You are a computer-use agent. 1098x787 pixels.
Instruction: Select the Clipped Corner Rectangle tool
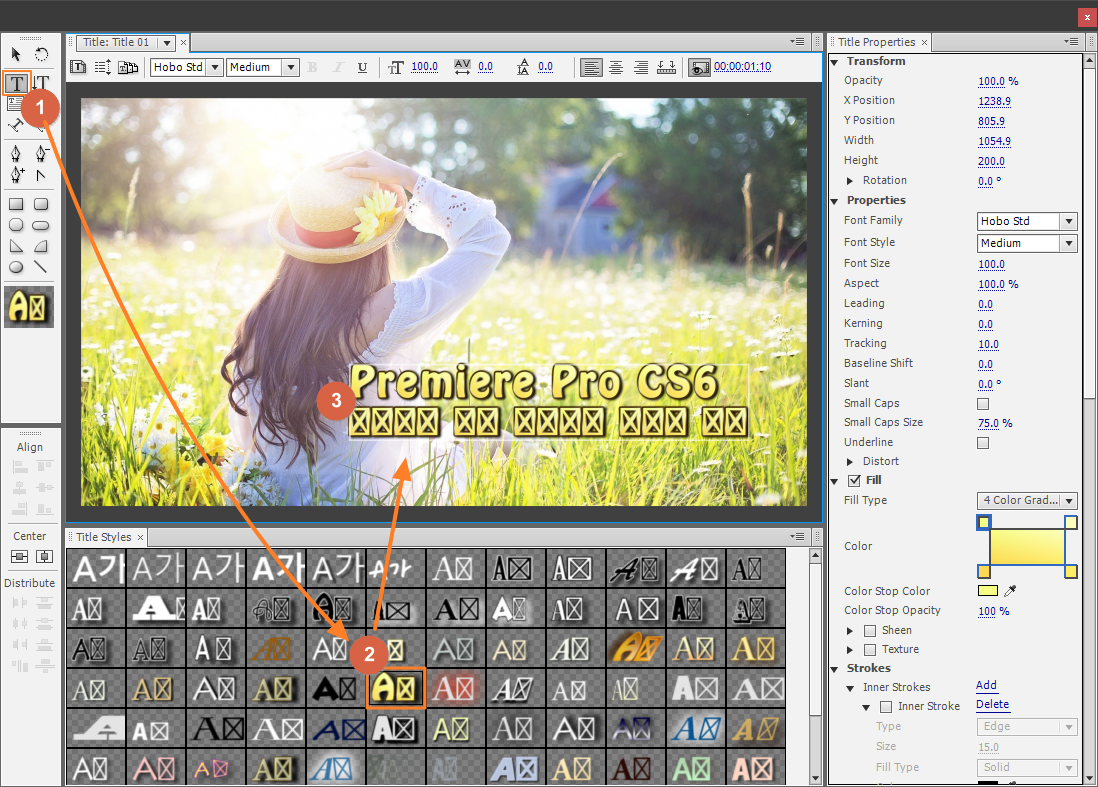pos(16,225)
